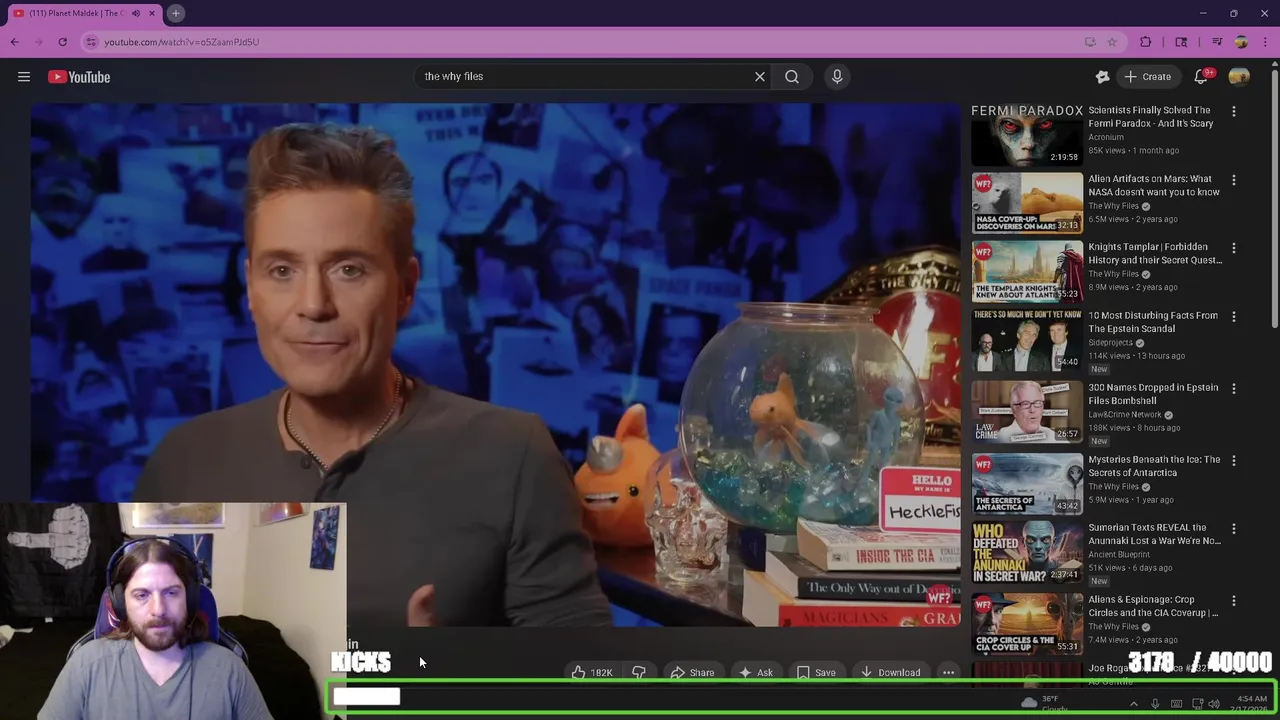This screenshot has height=720, width=1280.
Task: Open the sparkle icon beside Create
Action: tap(1102, 77)
